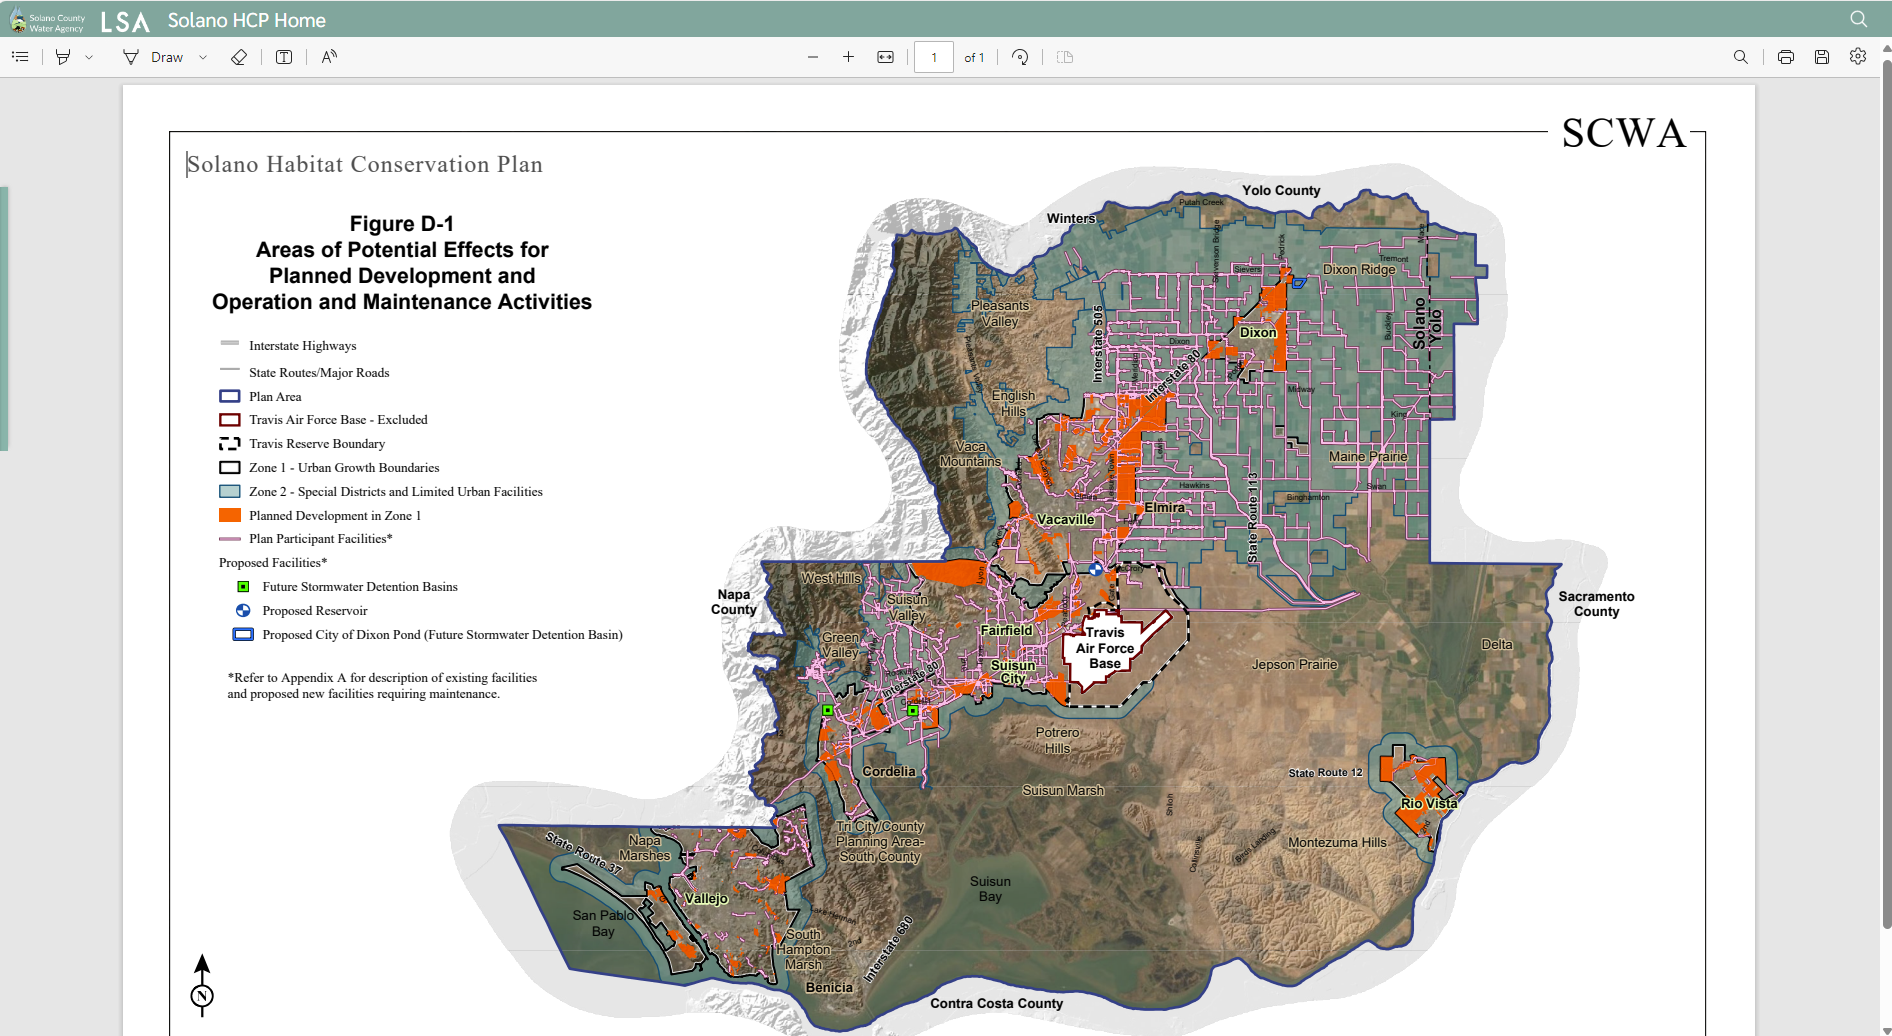The width and height of the screenshot is (1892, 1036).
Task: Go to Solano HCP Home
Action: [247, 20]
